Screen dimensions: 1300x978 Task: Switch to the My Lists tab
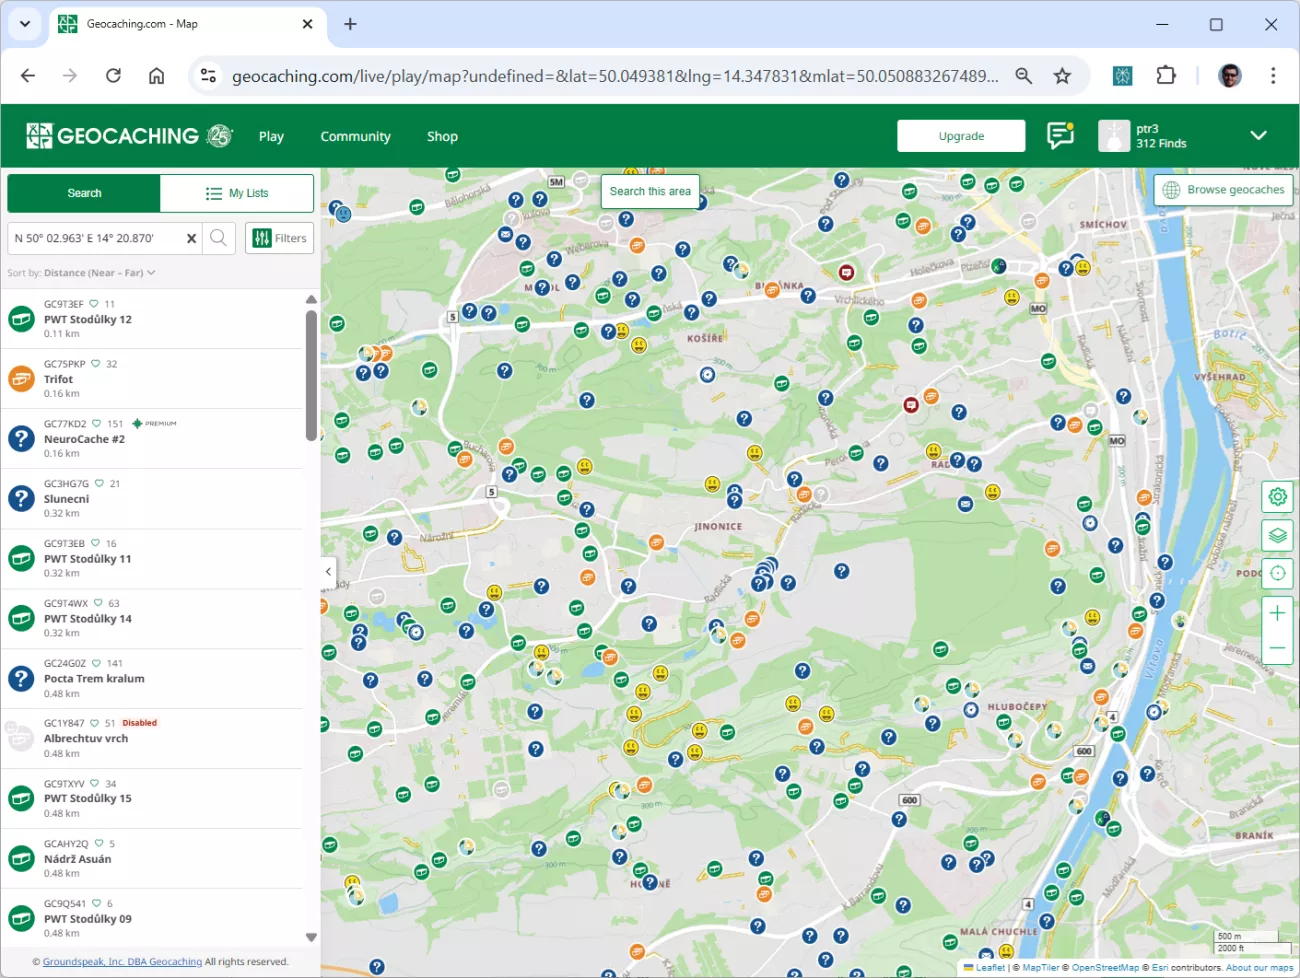(237, 193)
